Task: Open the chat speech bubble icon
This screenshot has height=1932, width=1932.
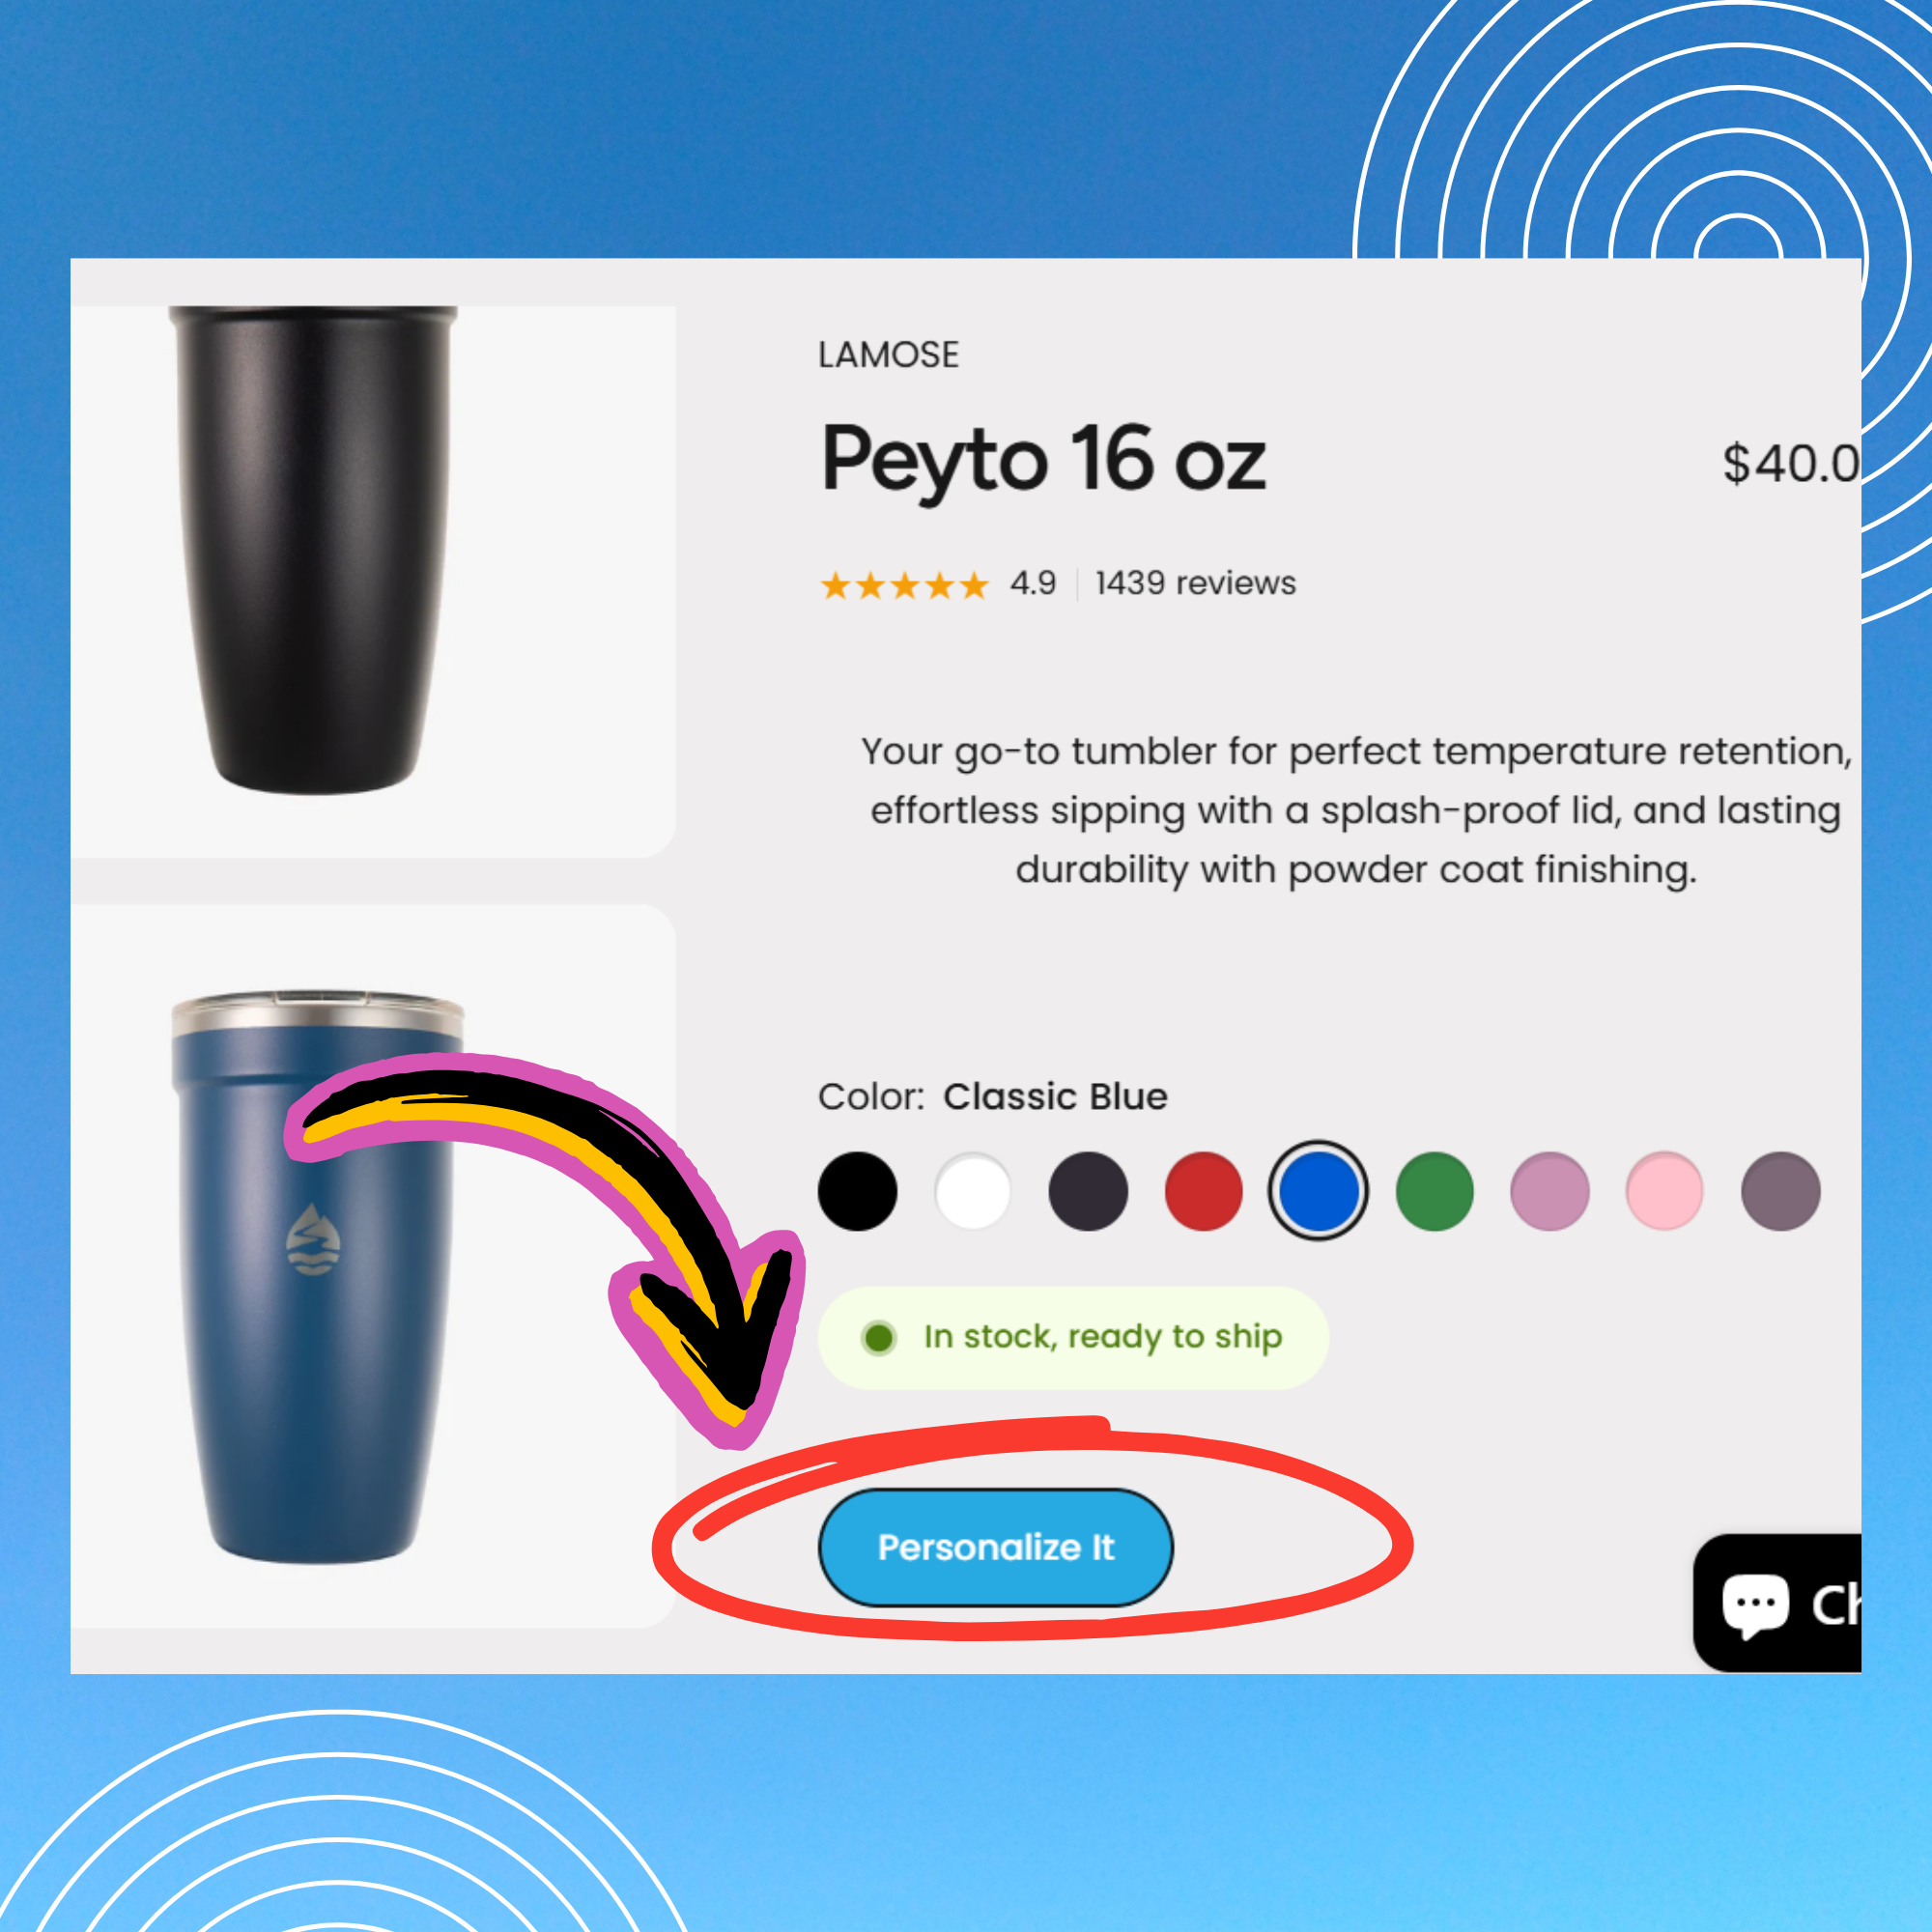Action: 1755,1605
